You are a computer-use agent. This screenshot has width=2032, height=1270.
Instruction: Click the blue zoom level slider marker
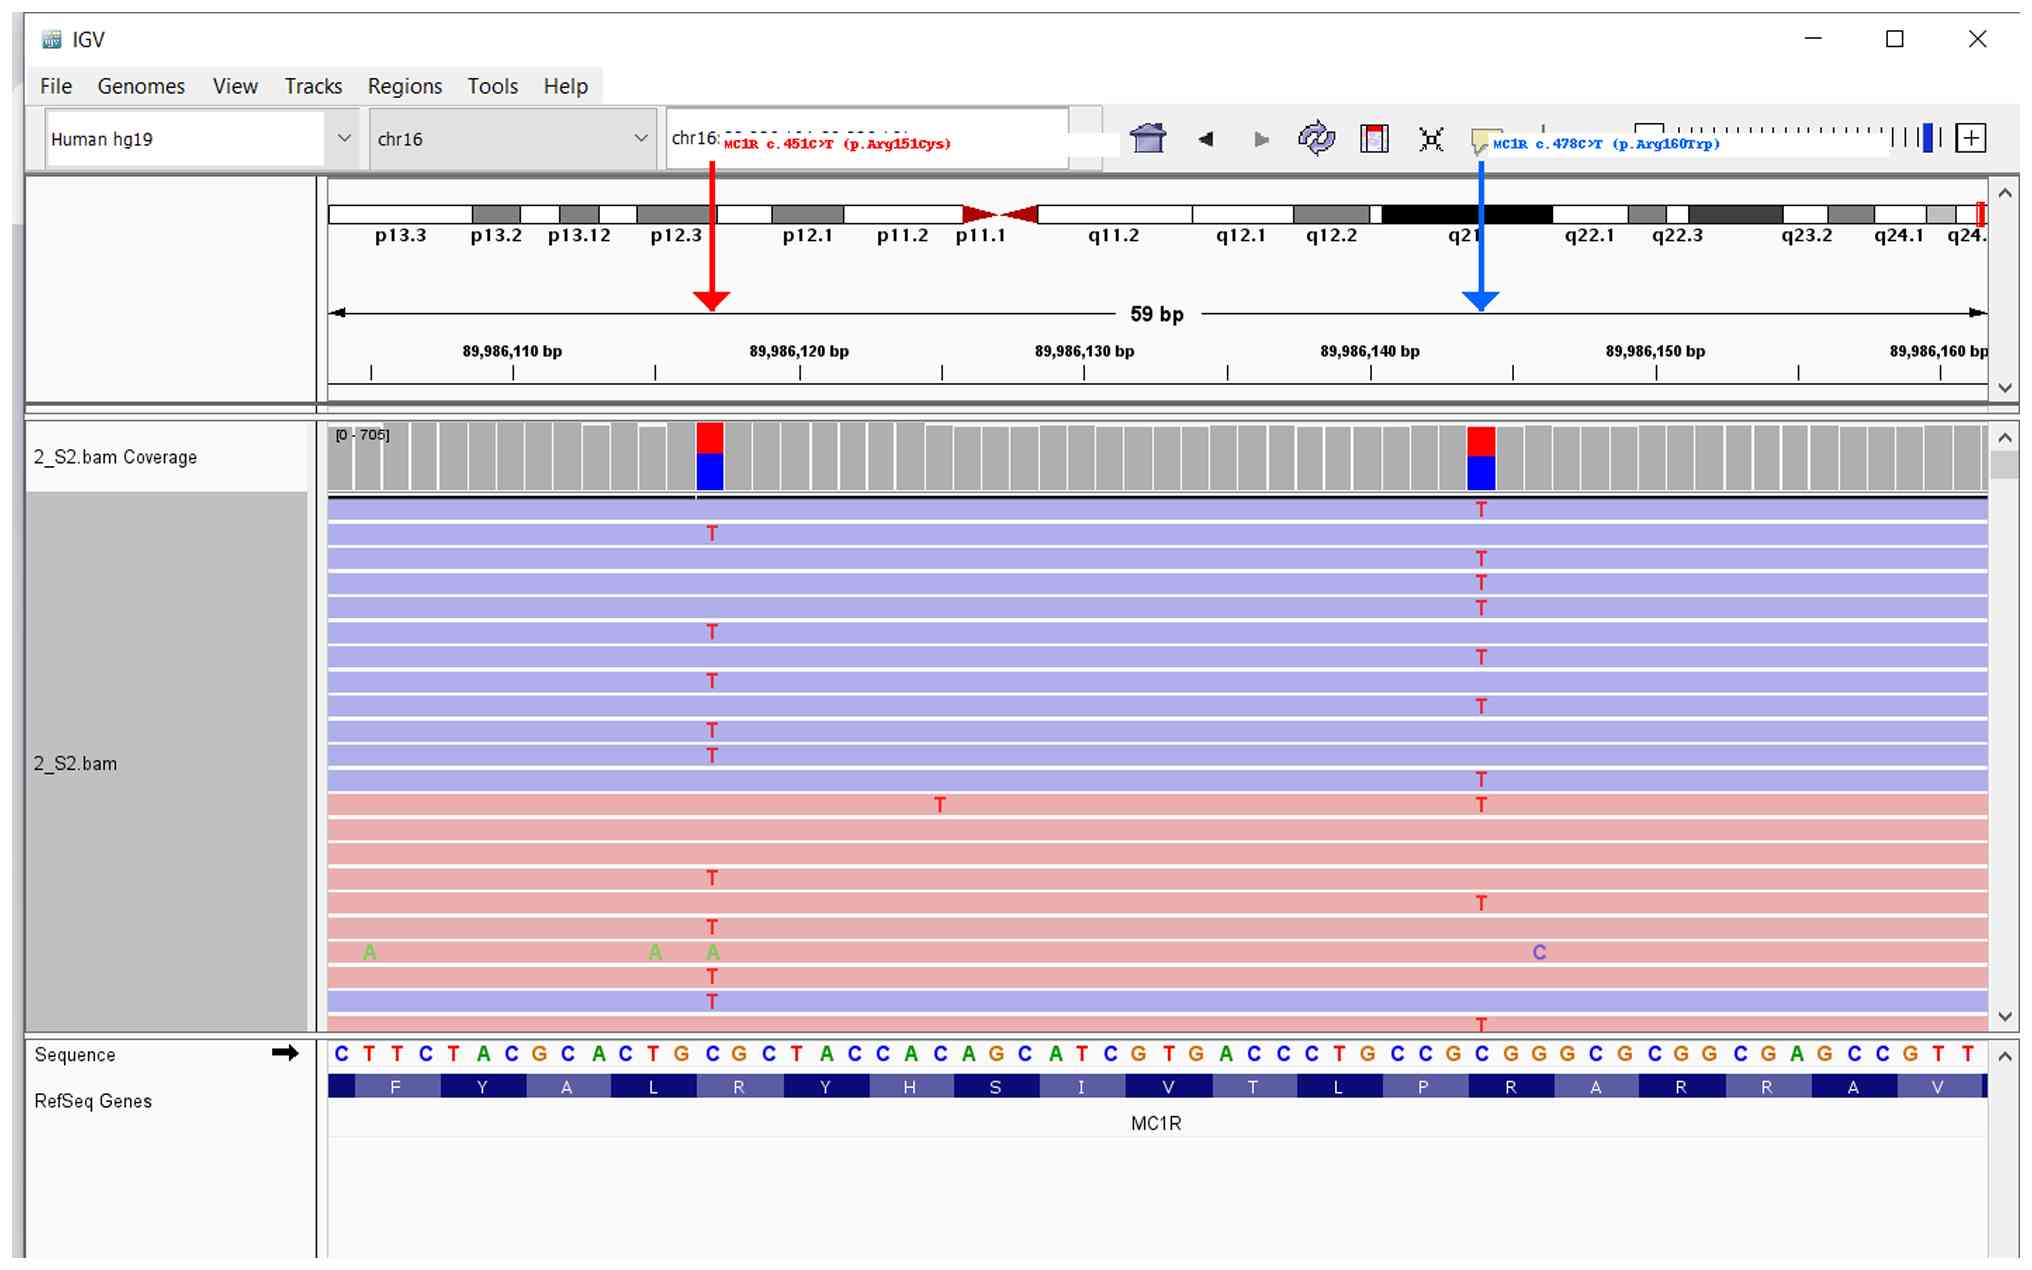pyautogui.click(x=1927, y=138)
